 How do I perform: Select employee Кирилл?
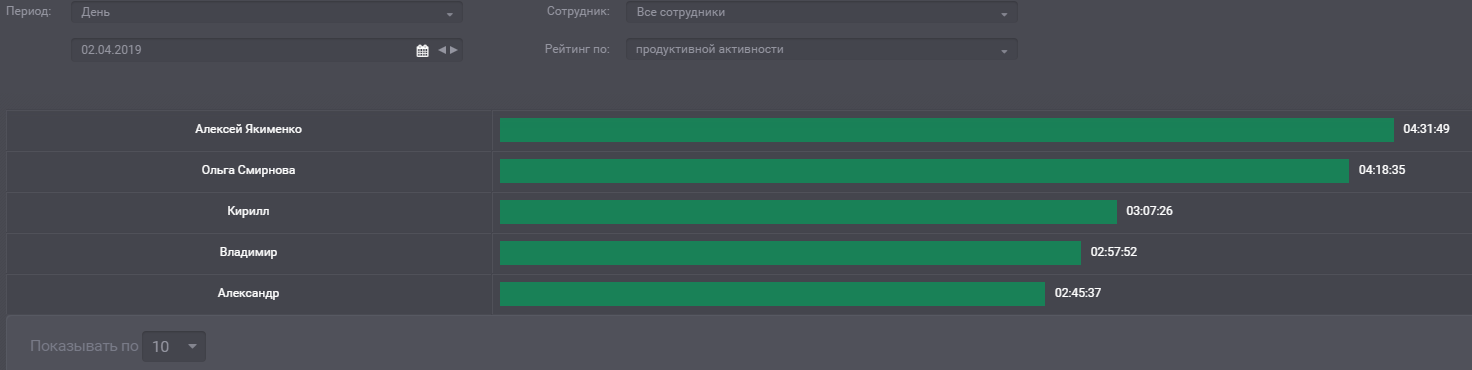(249, 211)
